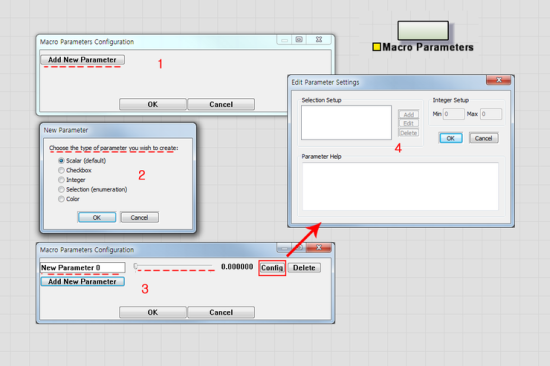Viewport: 550px width, 366px height.
Task: Delete New Parameter 0
Action: (304, 268)
